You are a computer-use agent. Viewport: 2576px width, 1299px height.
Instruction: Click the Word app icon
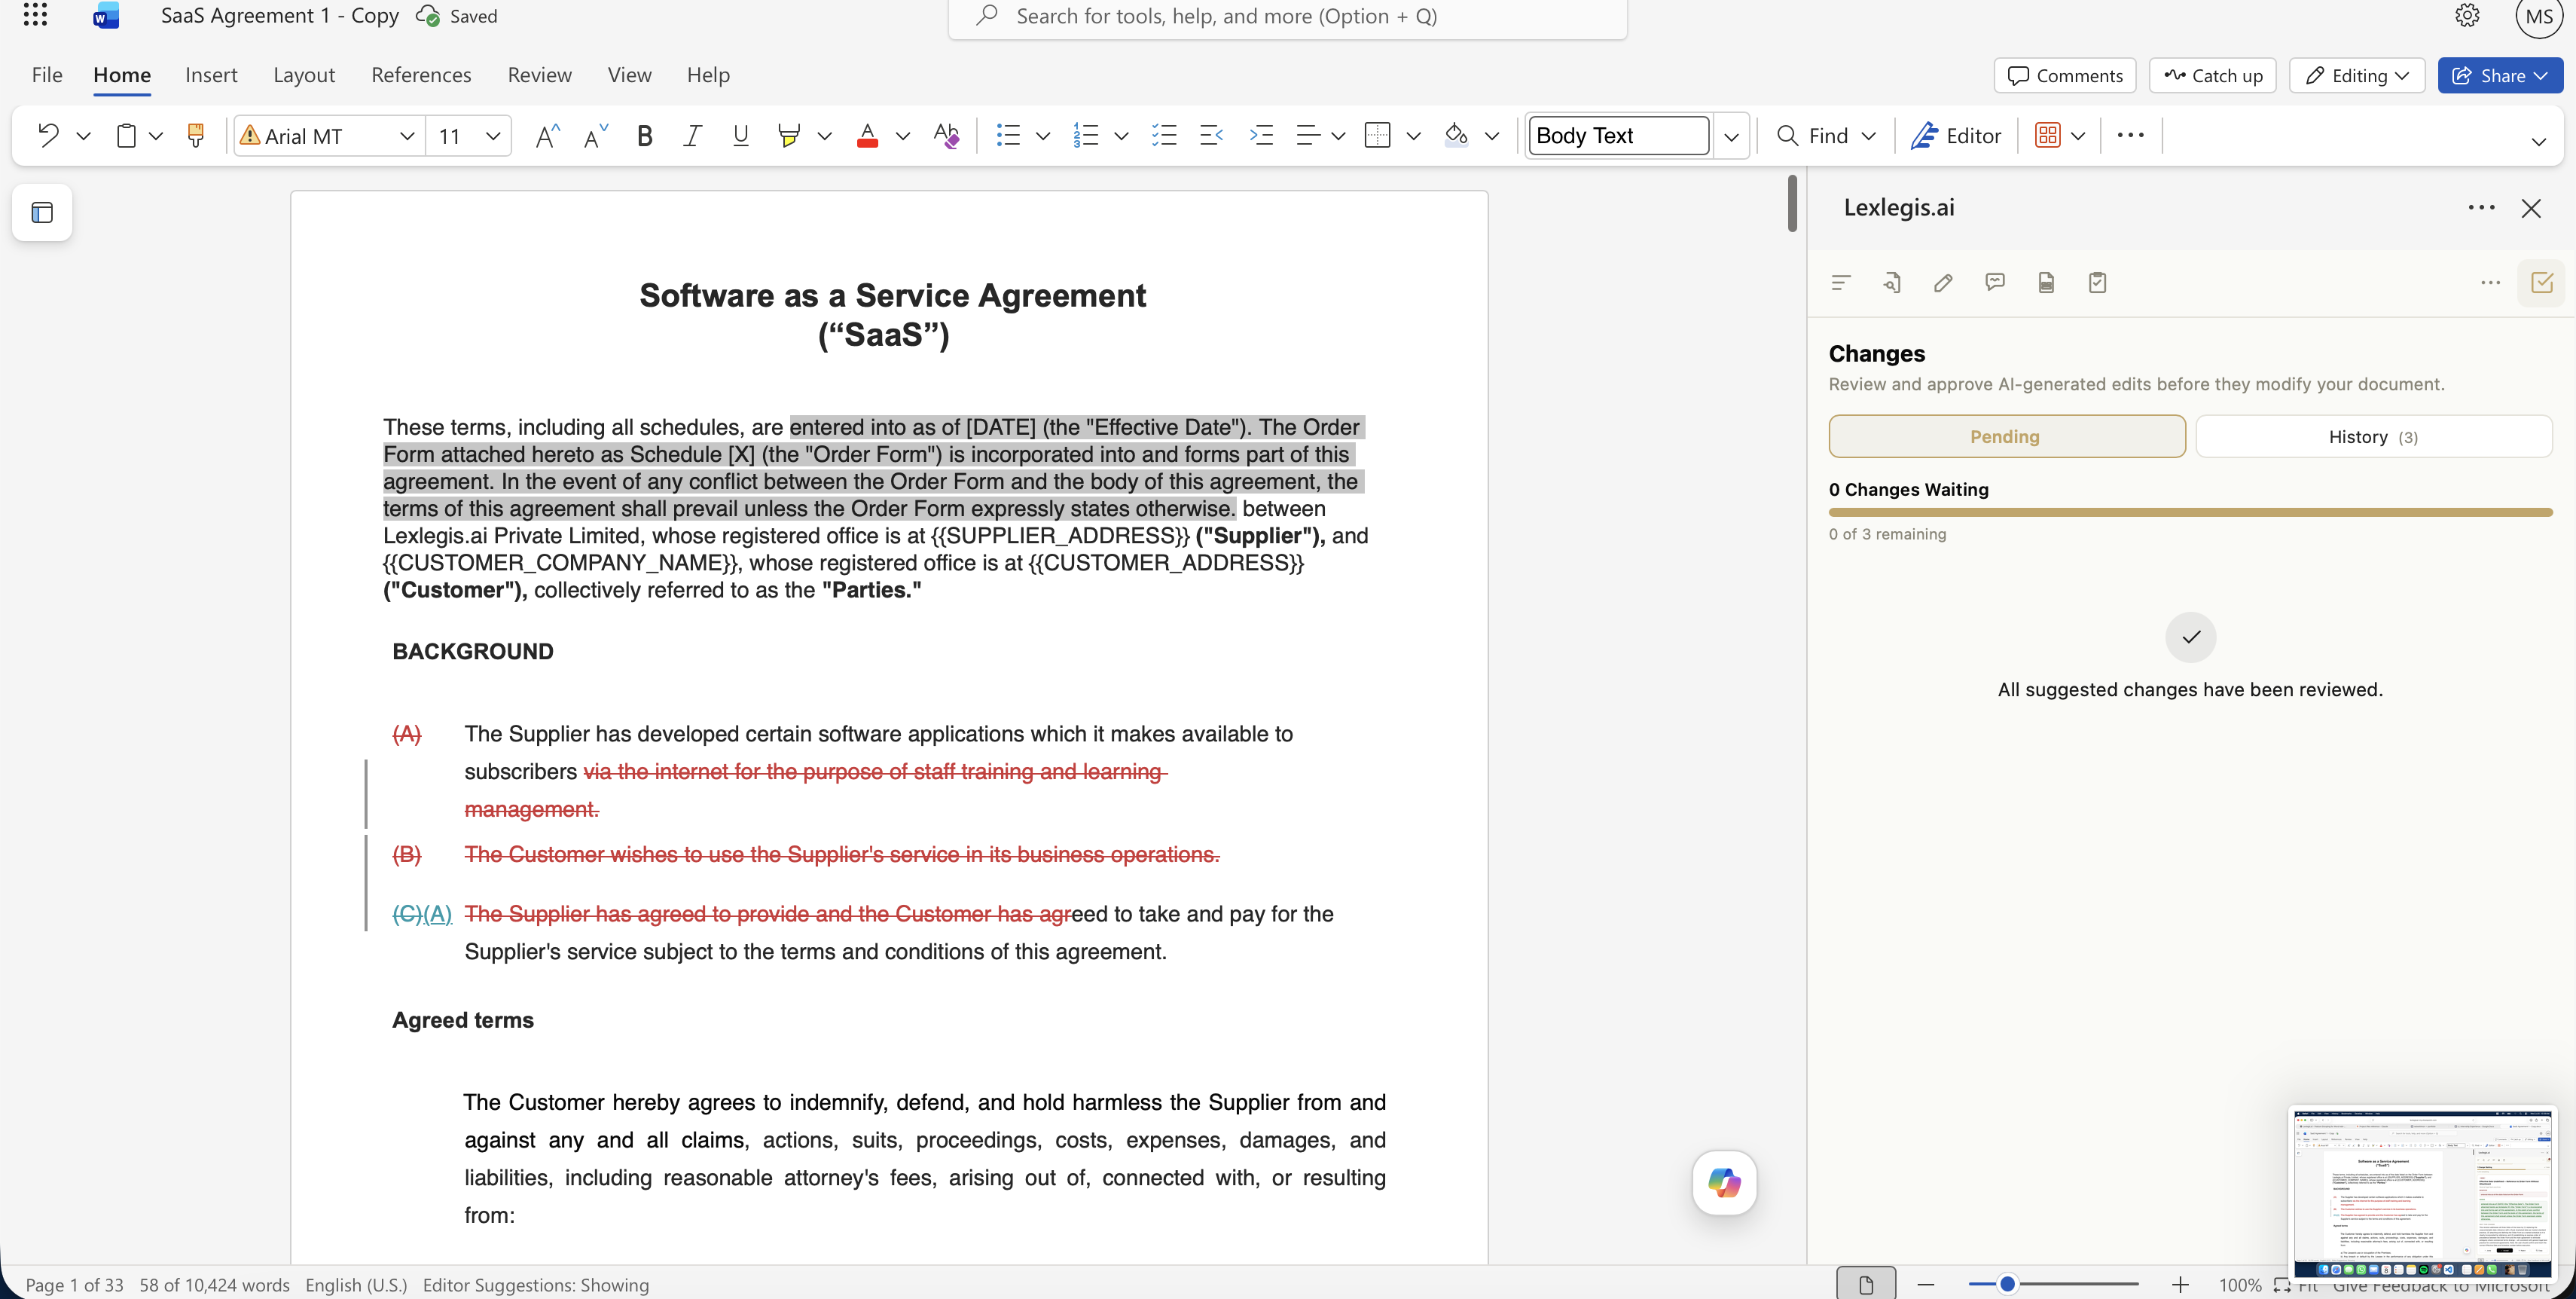(106, 15)
